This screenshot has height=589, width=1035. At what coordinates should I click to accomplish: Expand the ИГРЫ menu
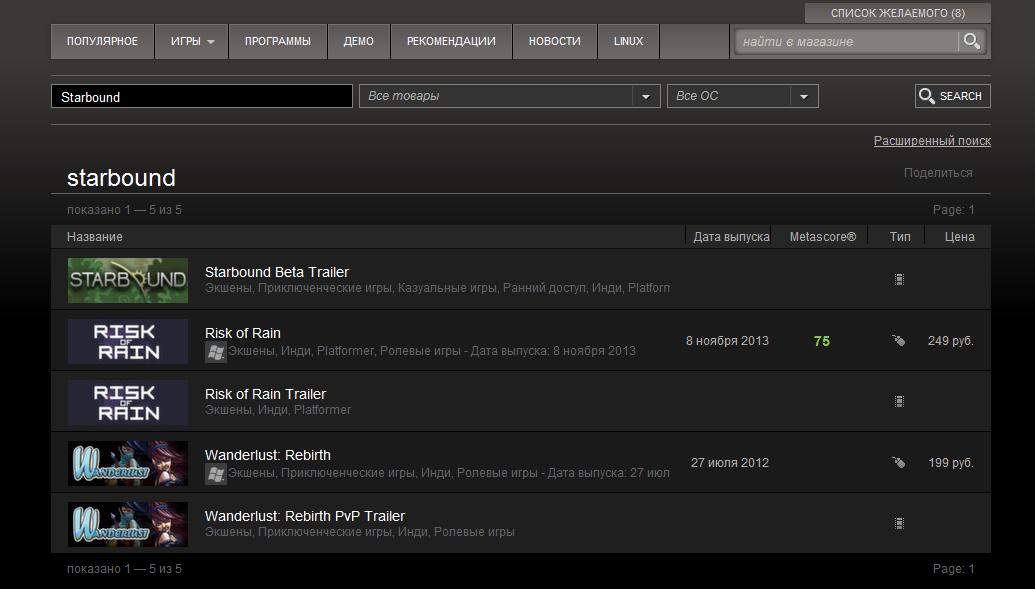(x=191, y=41)
